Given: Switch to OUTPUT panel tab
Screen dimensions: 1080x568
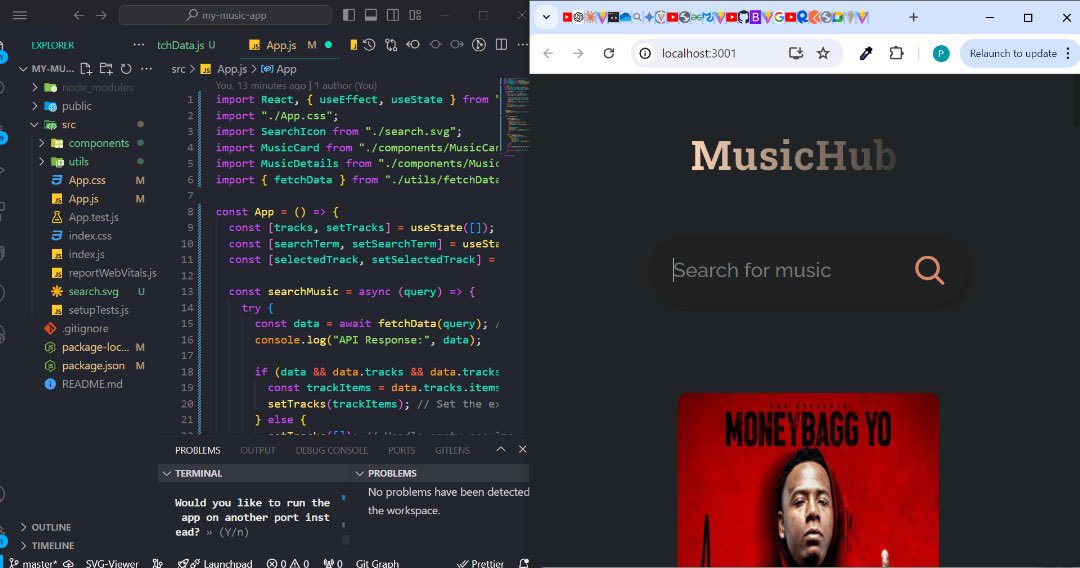Looking at the screenshot, I should (258, 450).
